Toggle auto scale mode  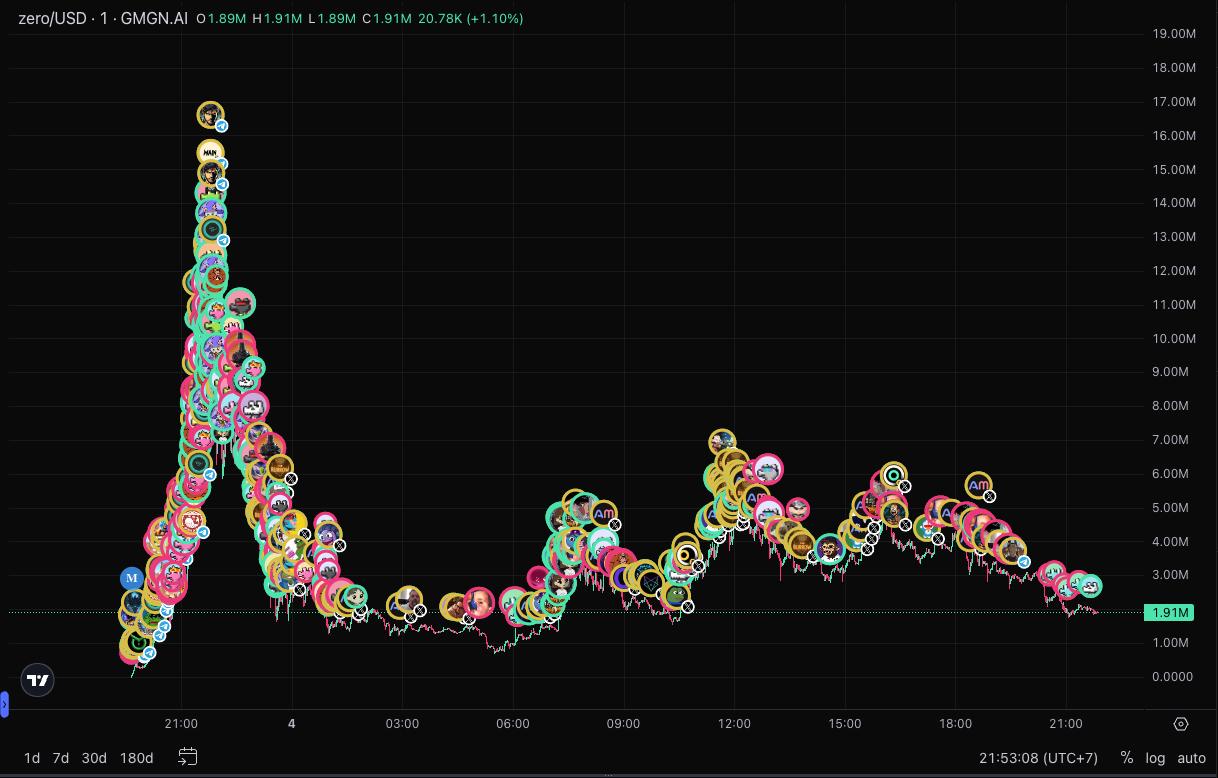coord(1191,757)
